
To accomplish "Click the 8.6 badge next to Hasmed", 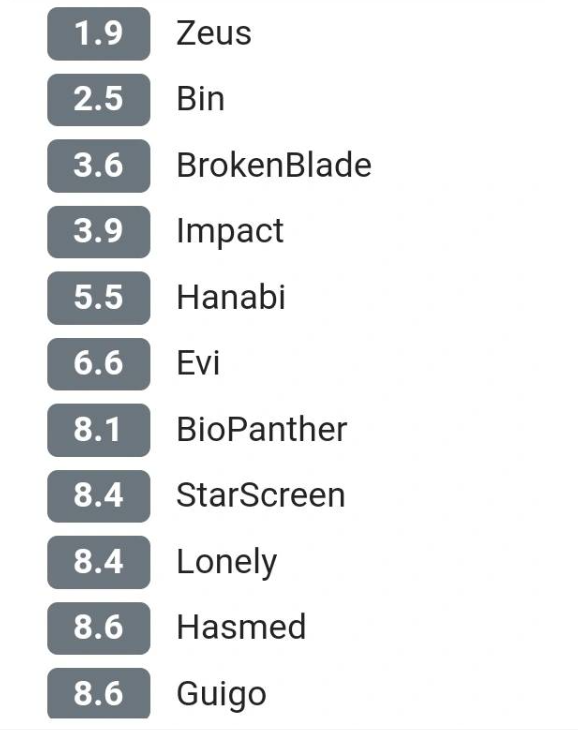I will tap(99, 628).
